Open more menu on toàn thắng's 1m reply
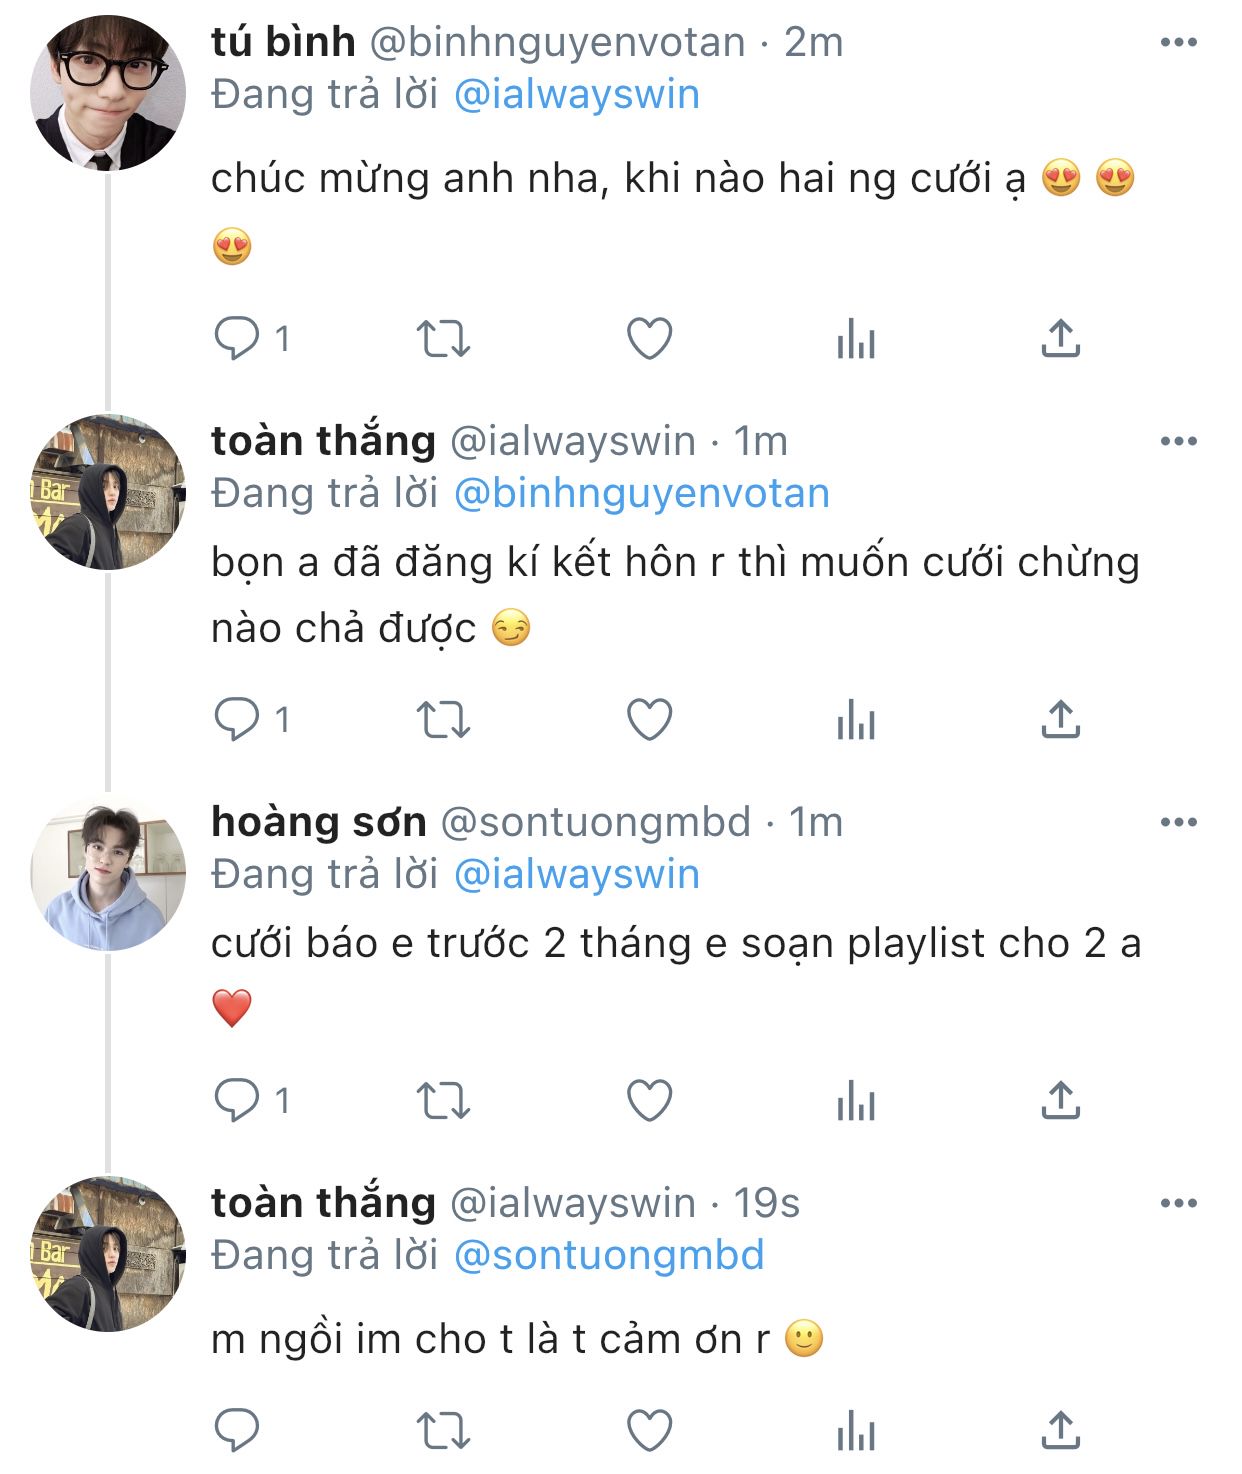Image resolution: width=1242 pixels, height=1474 pixels. (1178, 441)
